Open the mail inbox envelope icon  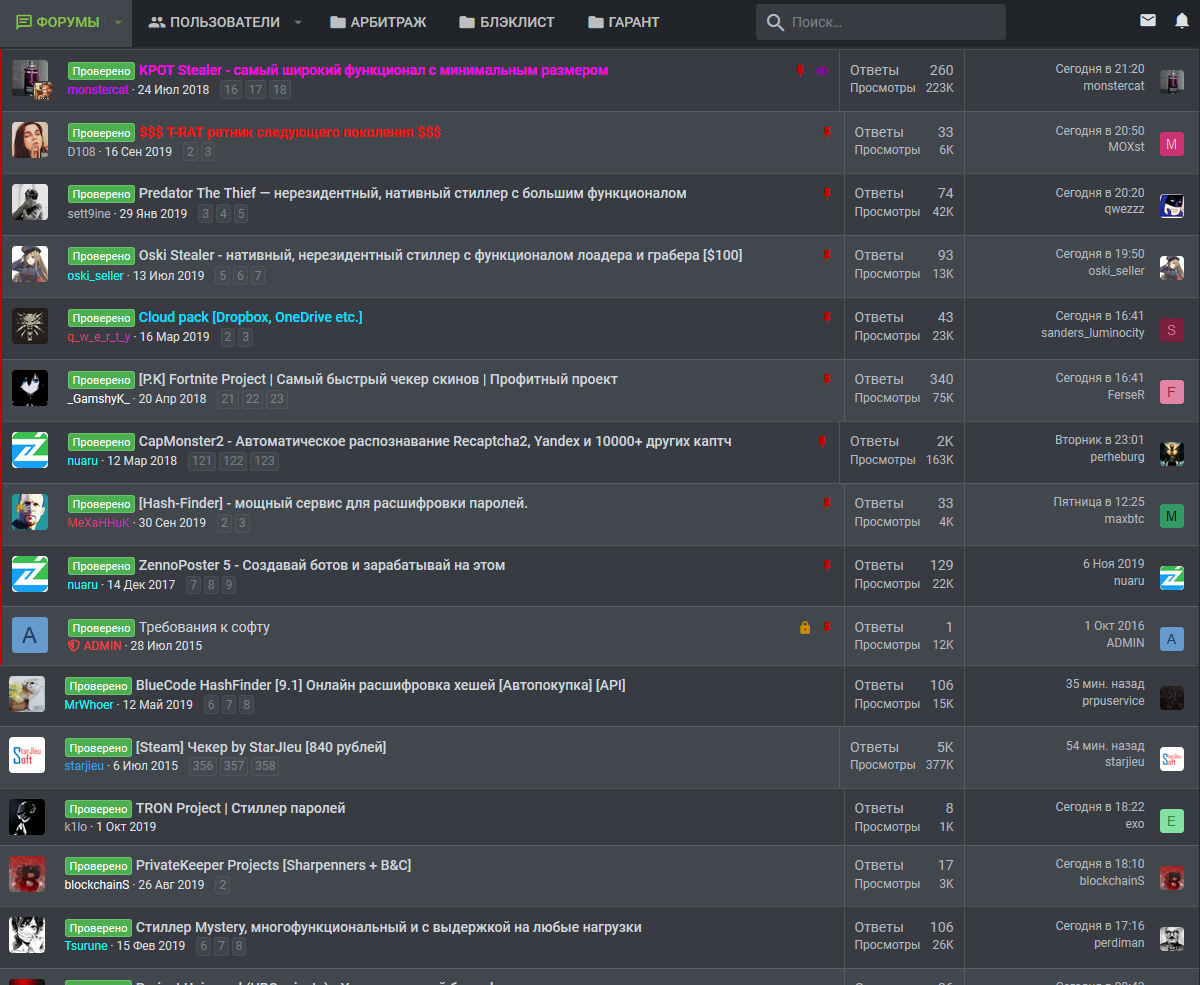point(1148,21)
